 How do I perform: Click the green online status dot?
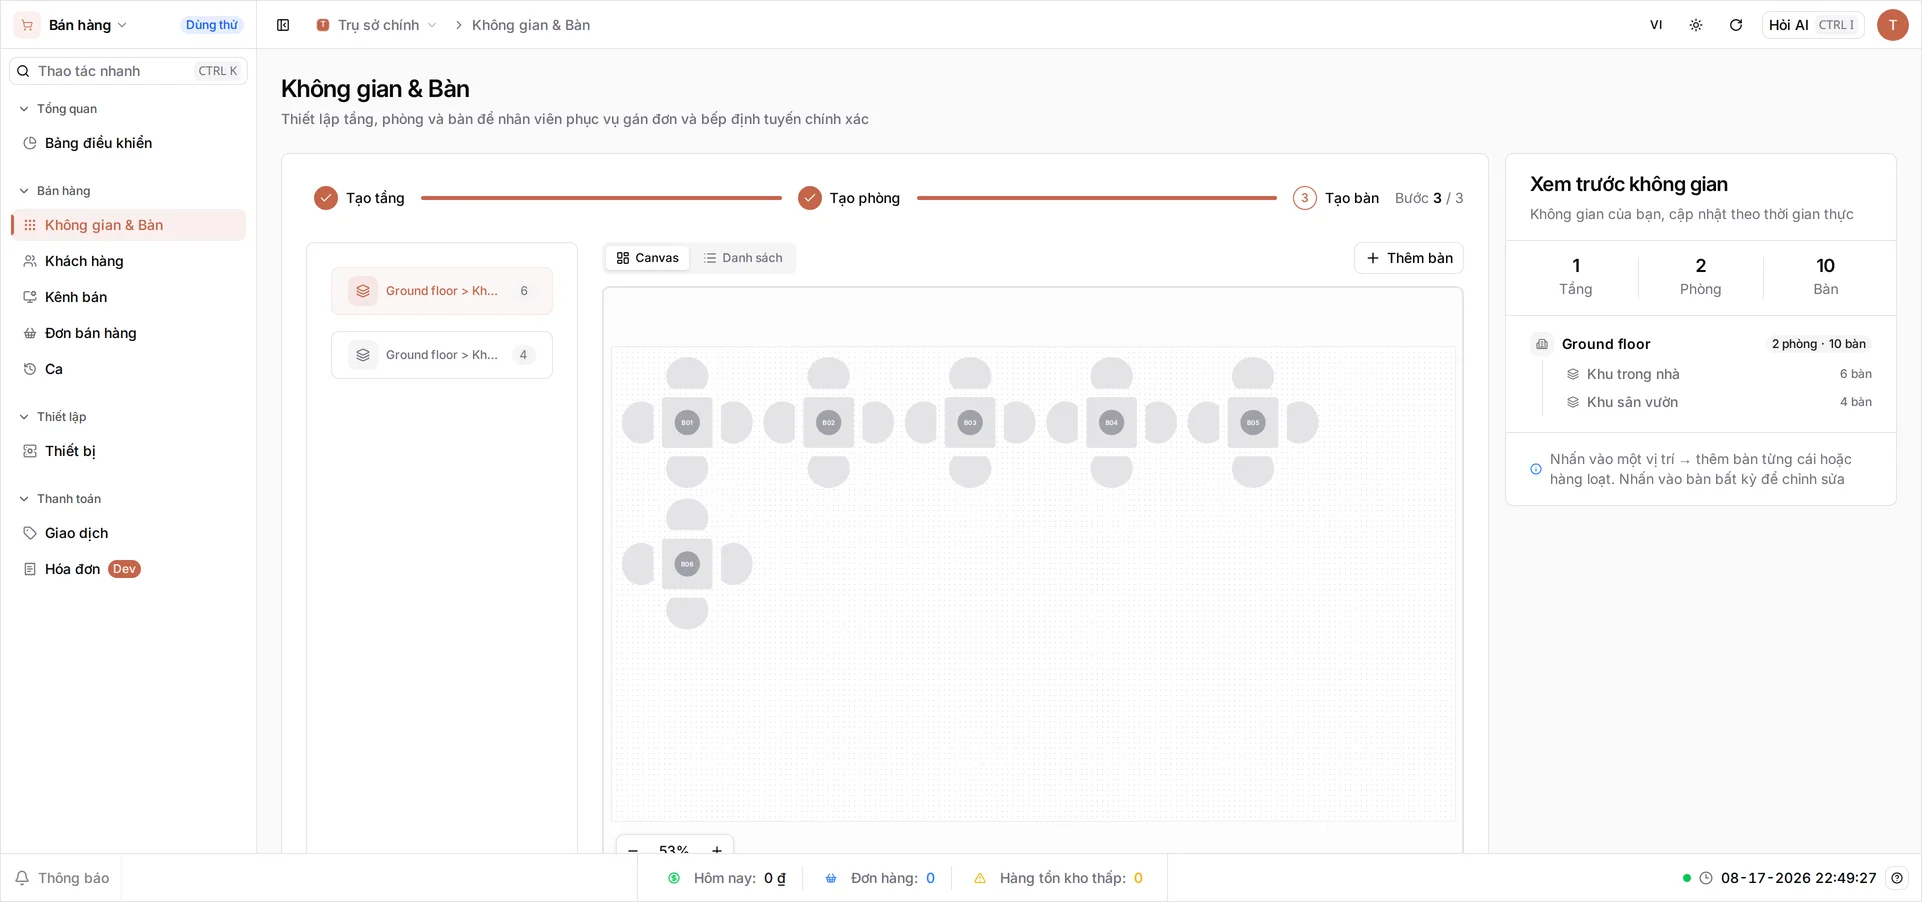(x=1687, y=878)
